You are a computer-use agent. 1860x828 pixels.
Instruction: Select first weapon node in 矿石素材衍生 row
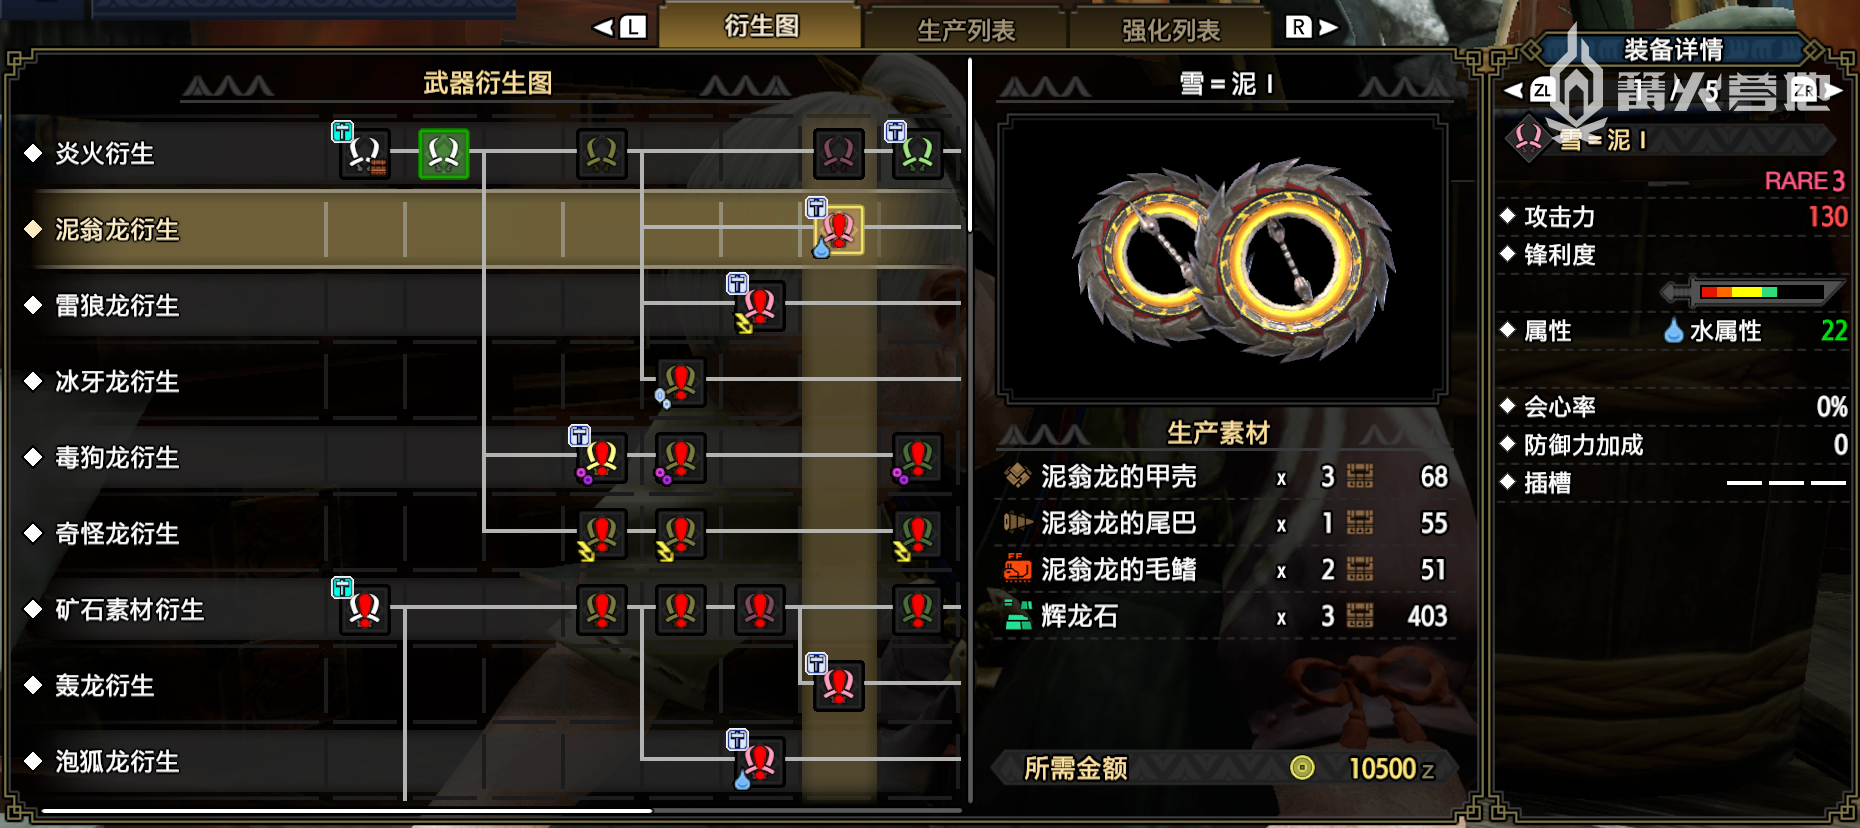[364, 609]
